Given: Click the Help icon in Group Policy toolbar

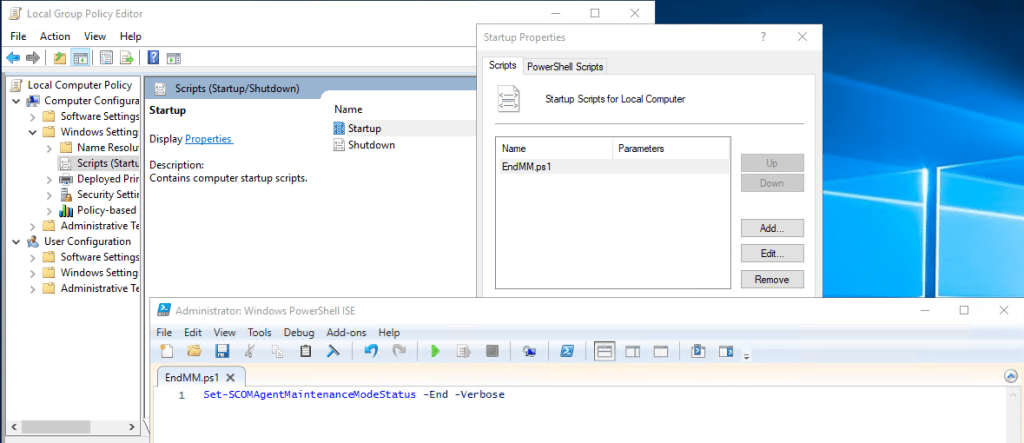Looking at the screenshot, I should (154, 58).
